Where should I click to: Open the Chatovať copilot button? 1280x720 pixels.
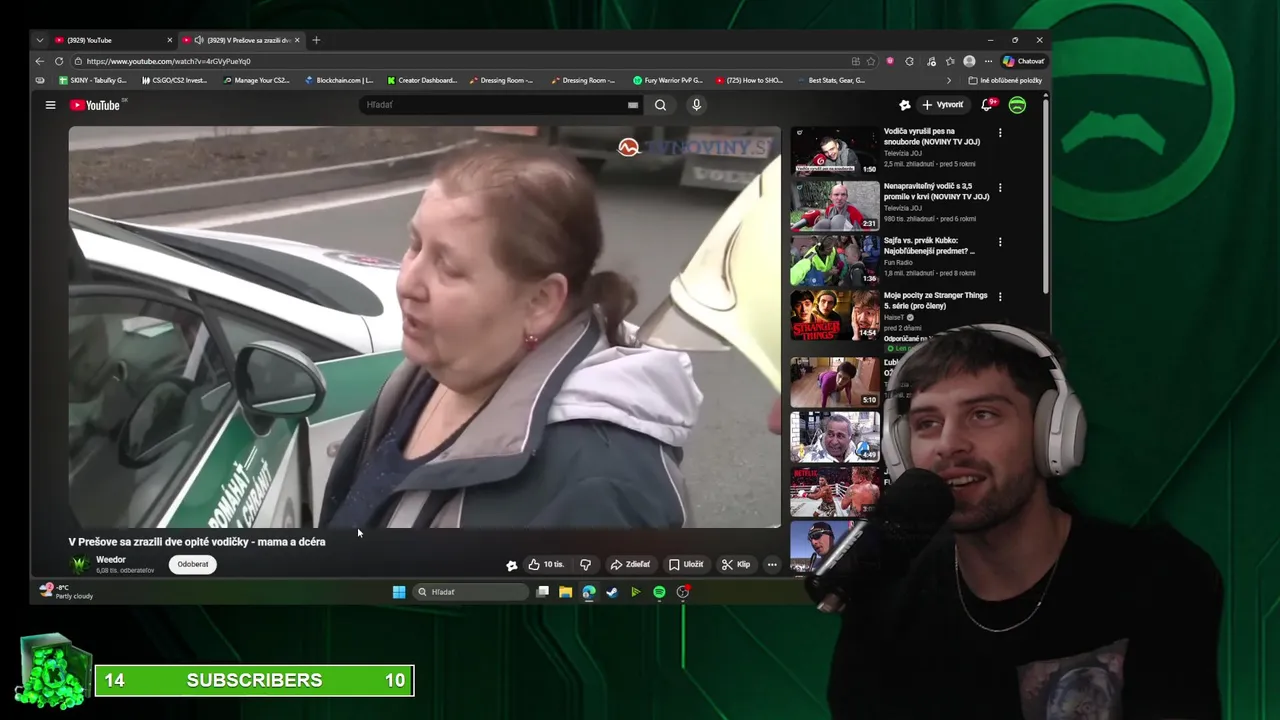[x=1023, y=61]
